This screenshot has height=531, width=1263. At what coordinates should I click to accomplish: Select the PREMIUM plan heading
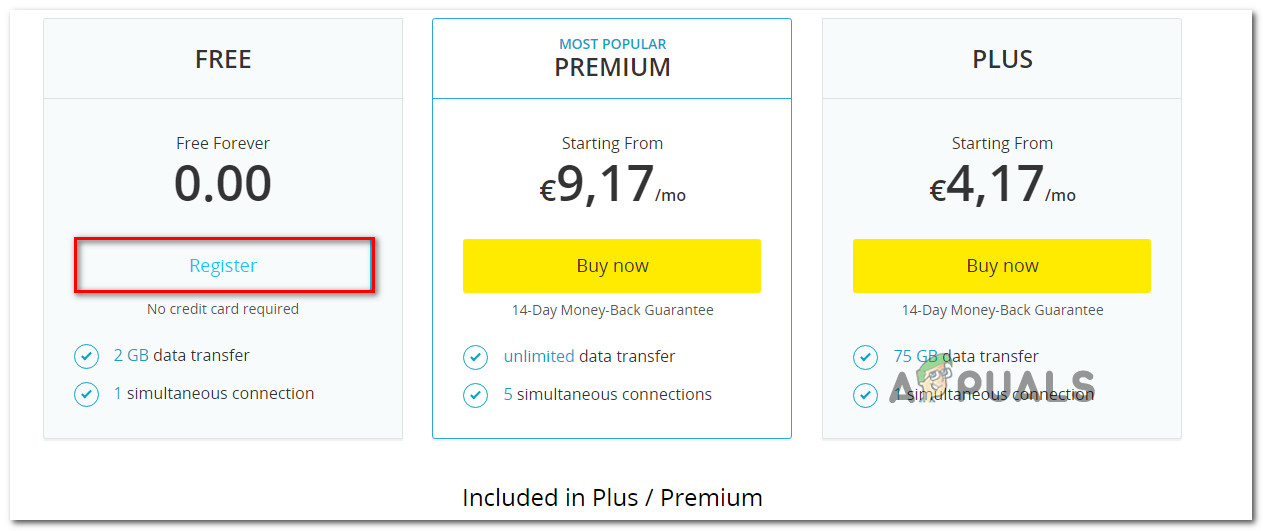tap(612, 67)
